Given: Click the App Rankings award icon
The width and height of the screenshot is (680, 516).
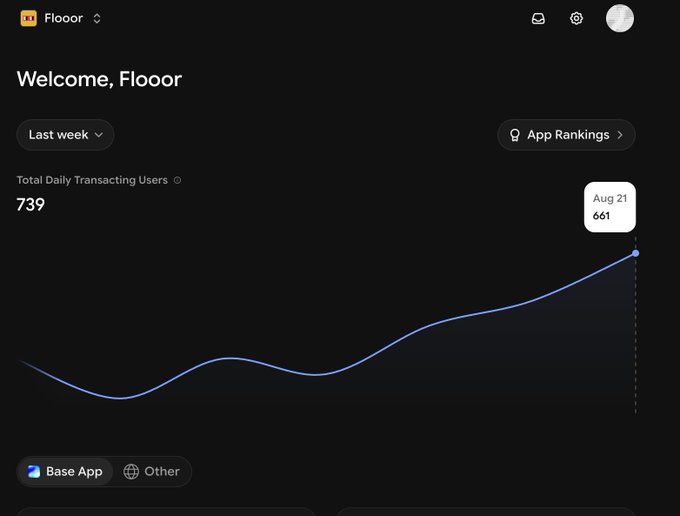Looking at the screenshot, I should pyautogui.click(x=515, y=135).
